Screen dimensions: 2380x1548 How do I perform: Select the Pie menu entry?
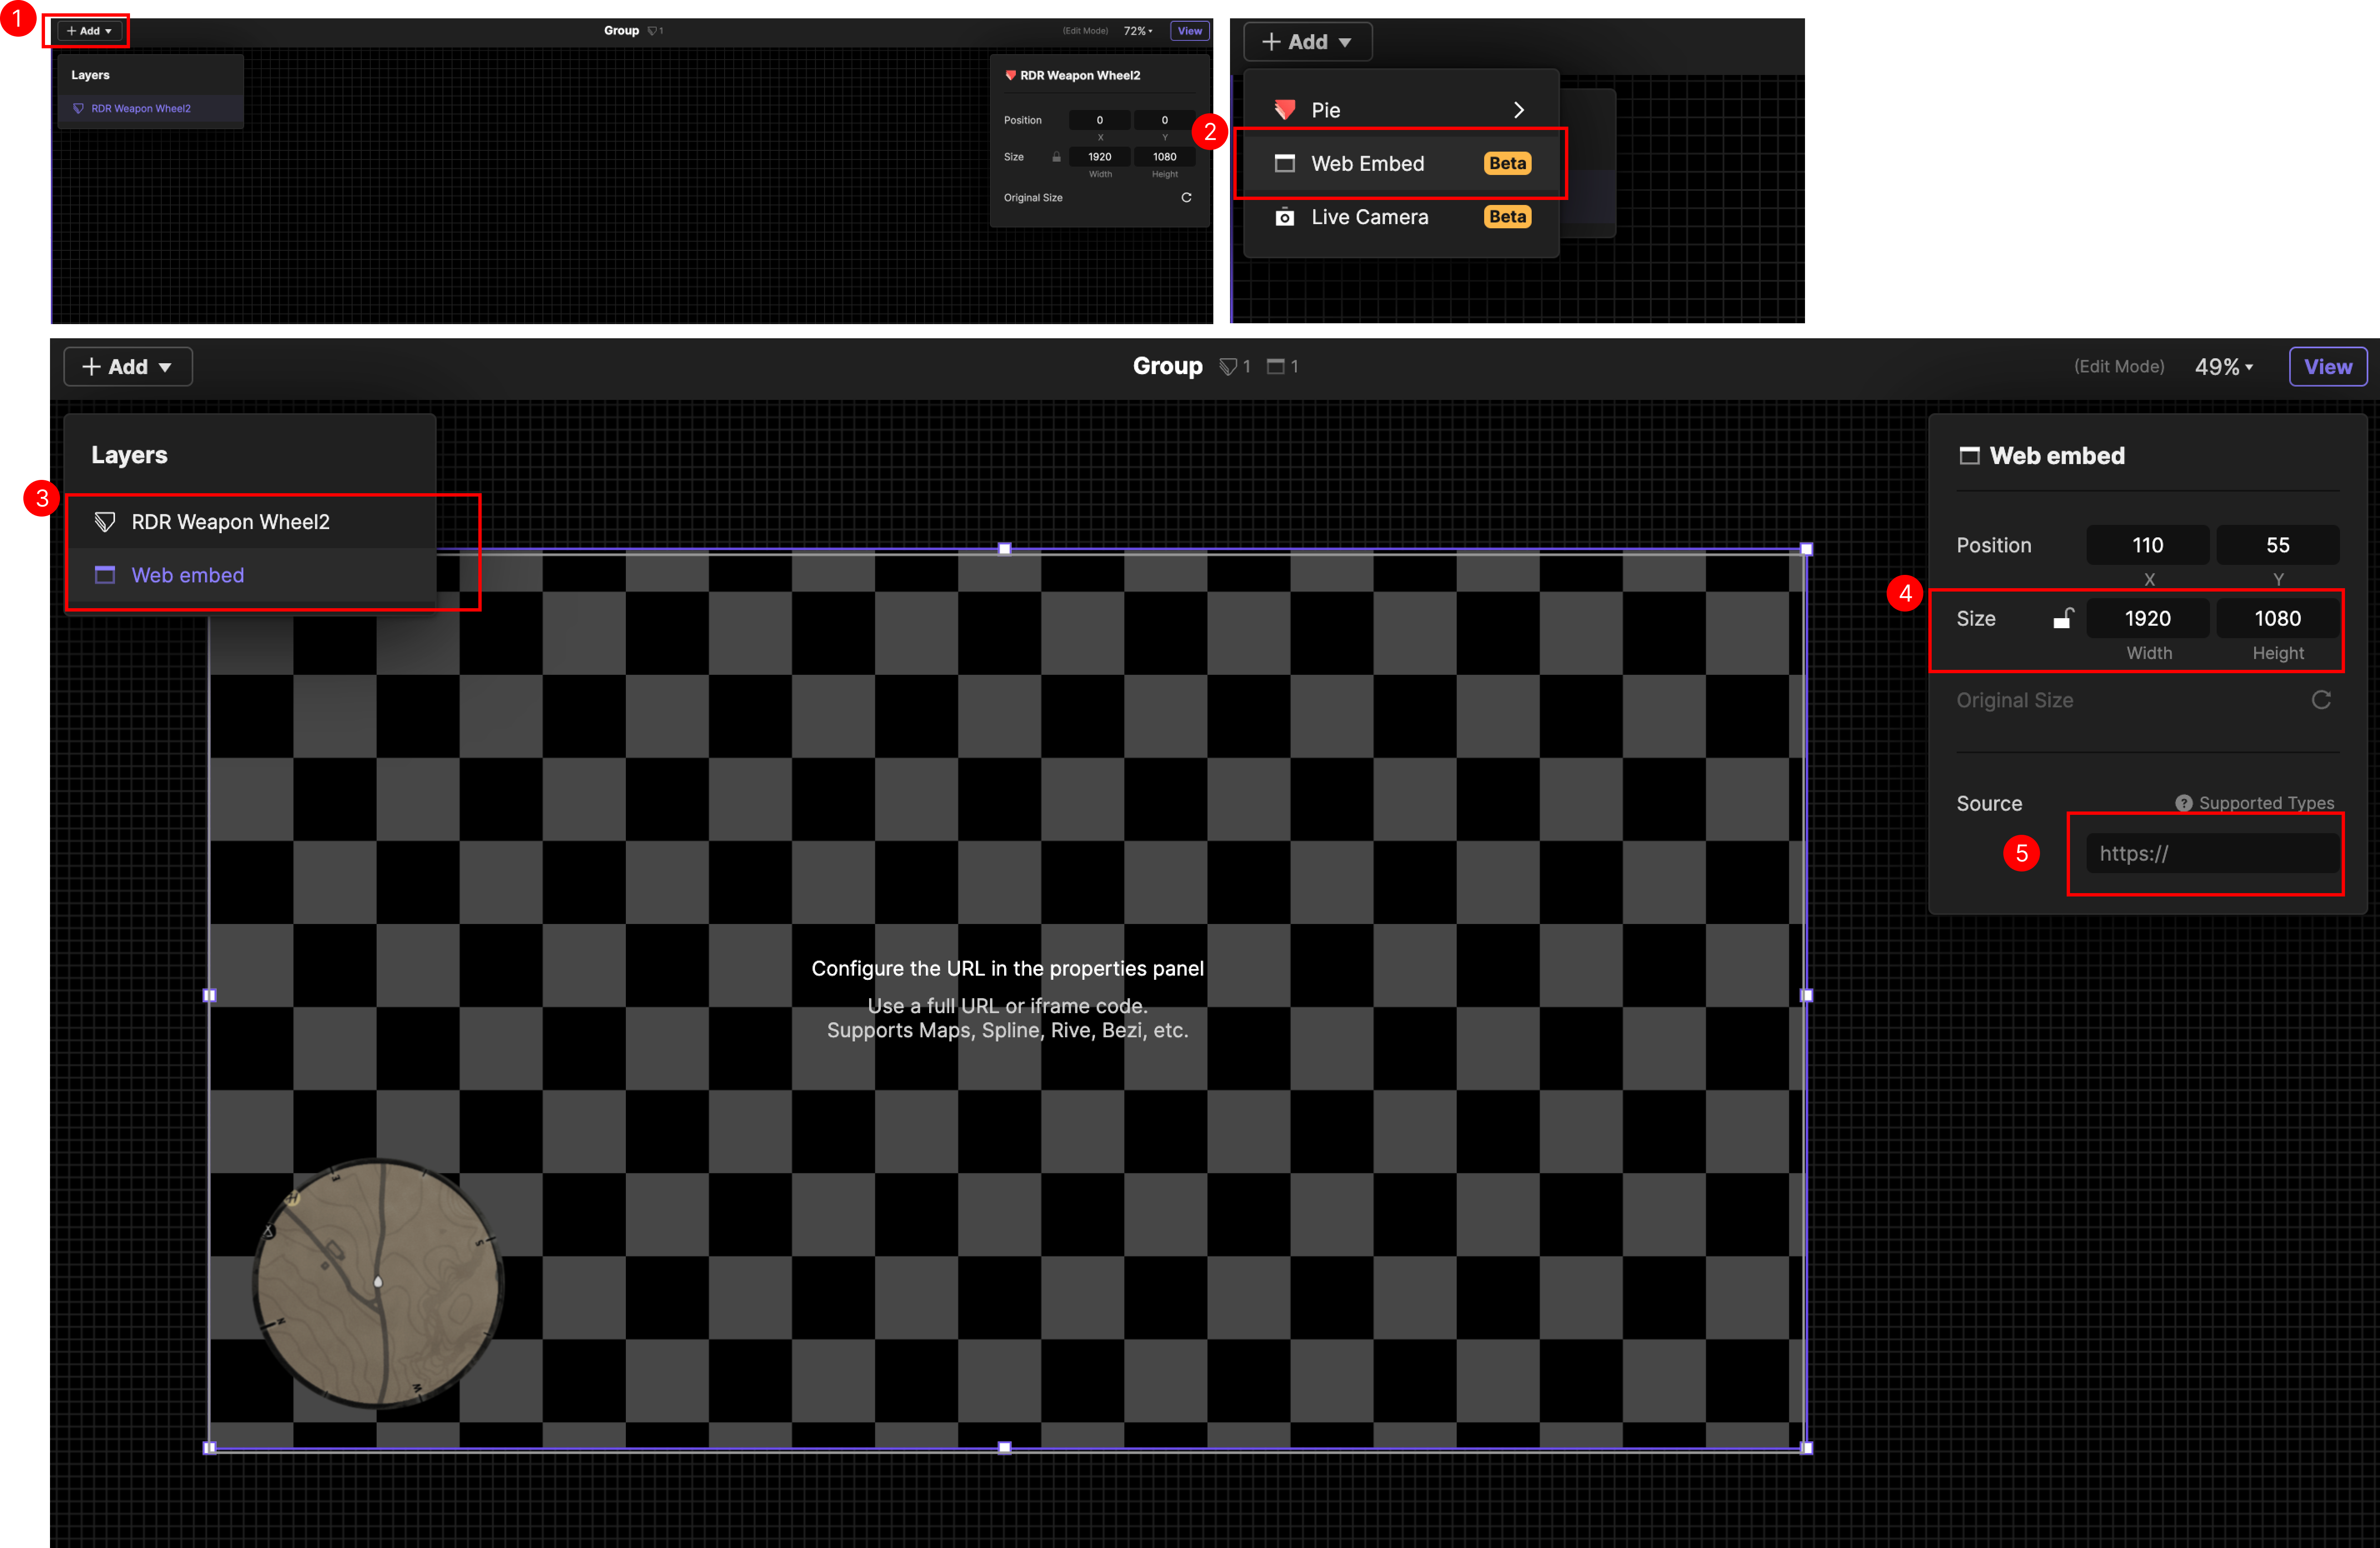point(1401,110)
